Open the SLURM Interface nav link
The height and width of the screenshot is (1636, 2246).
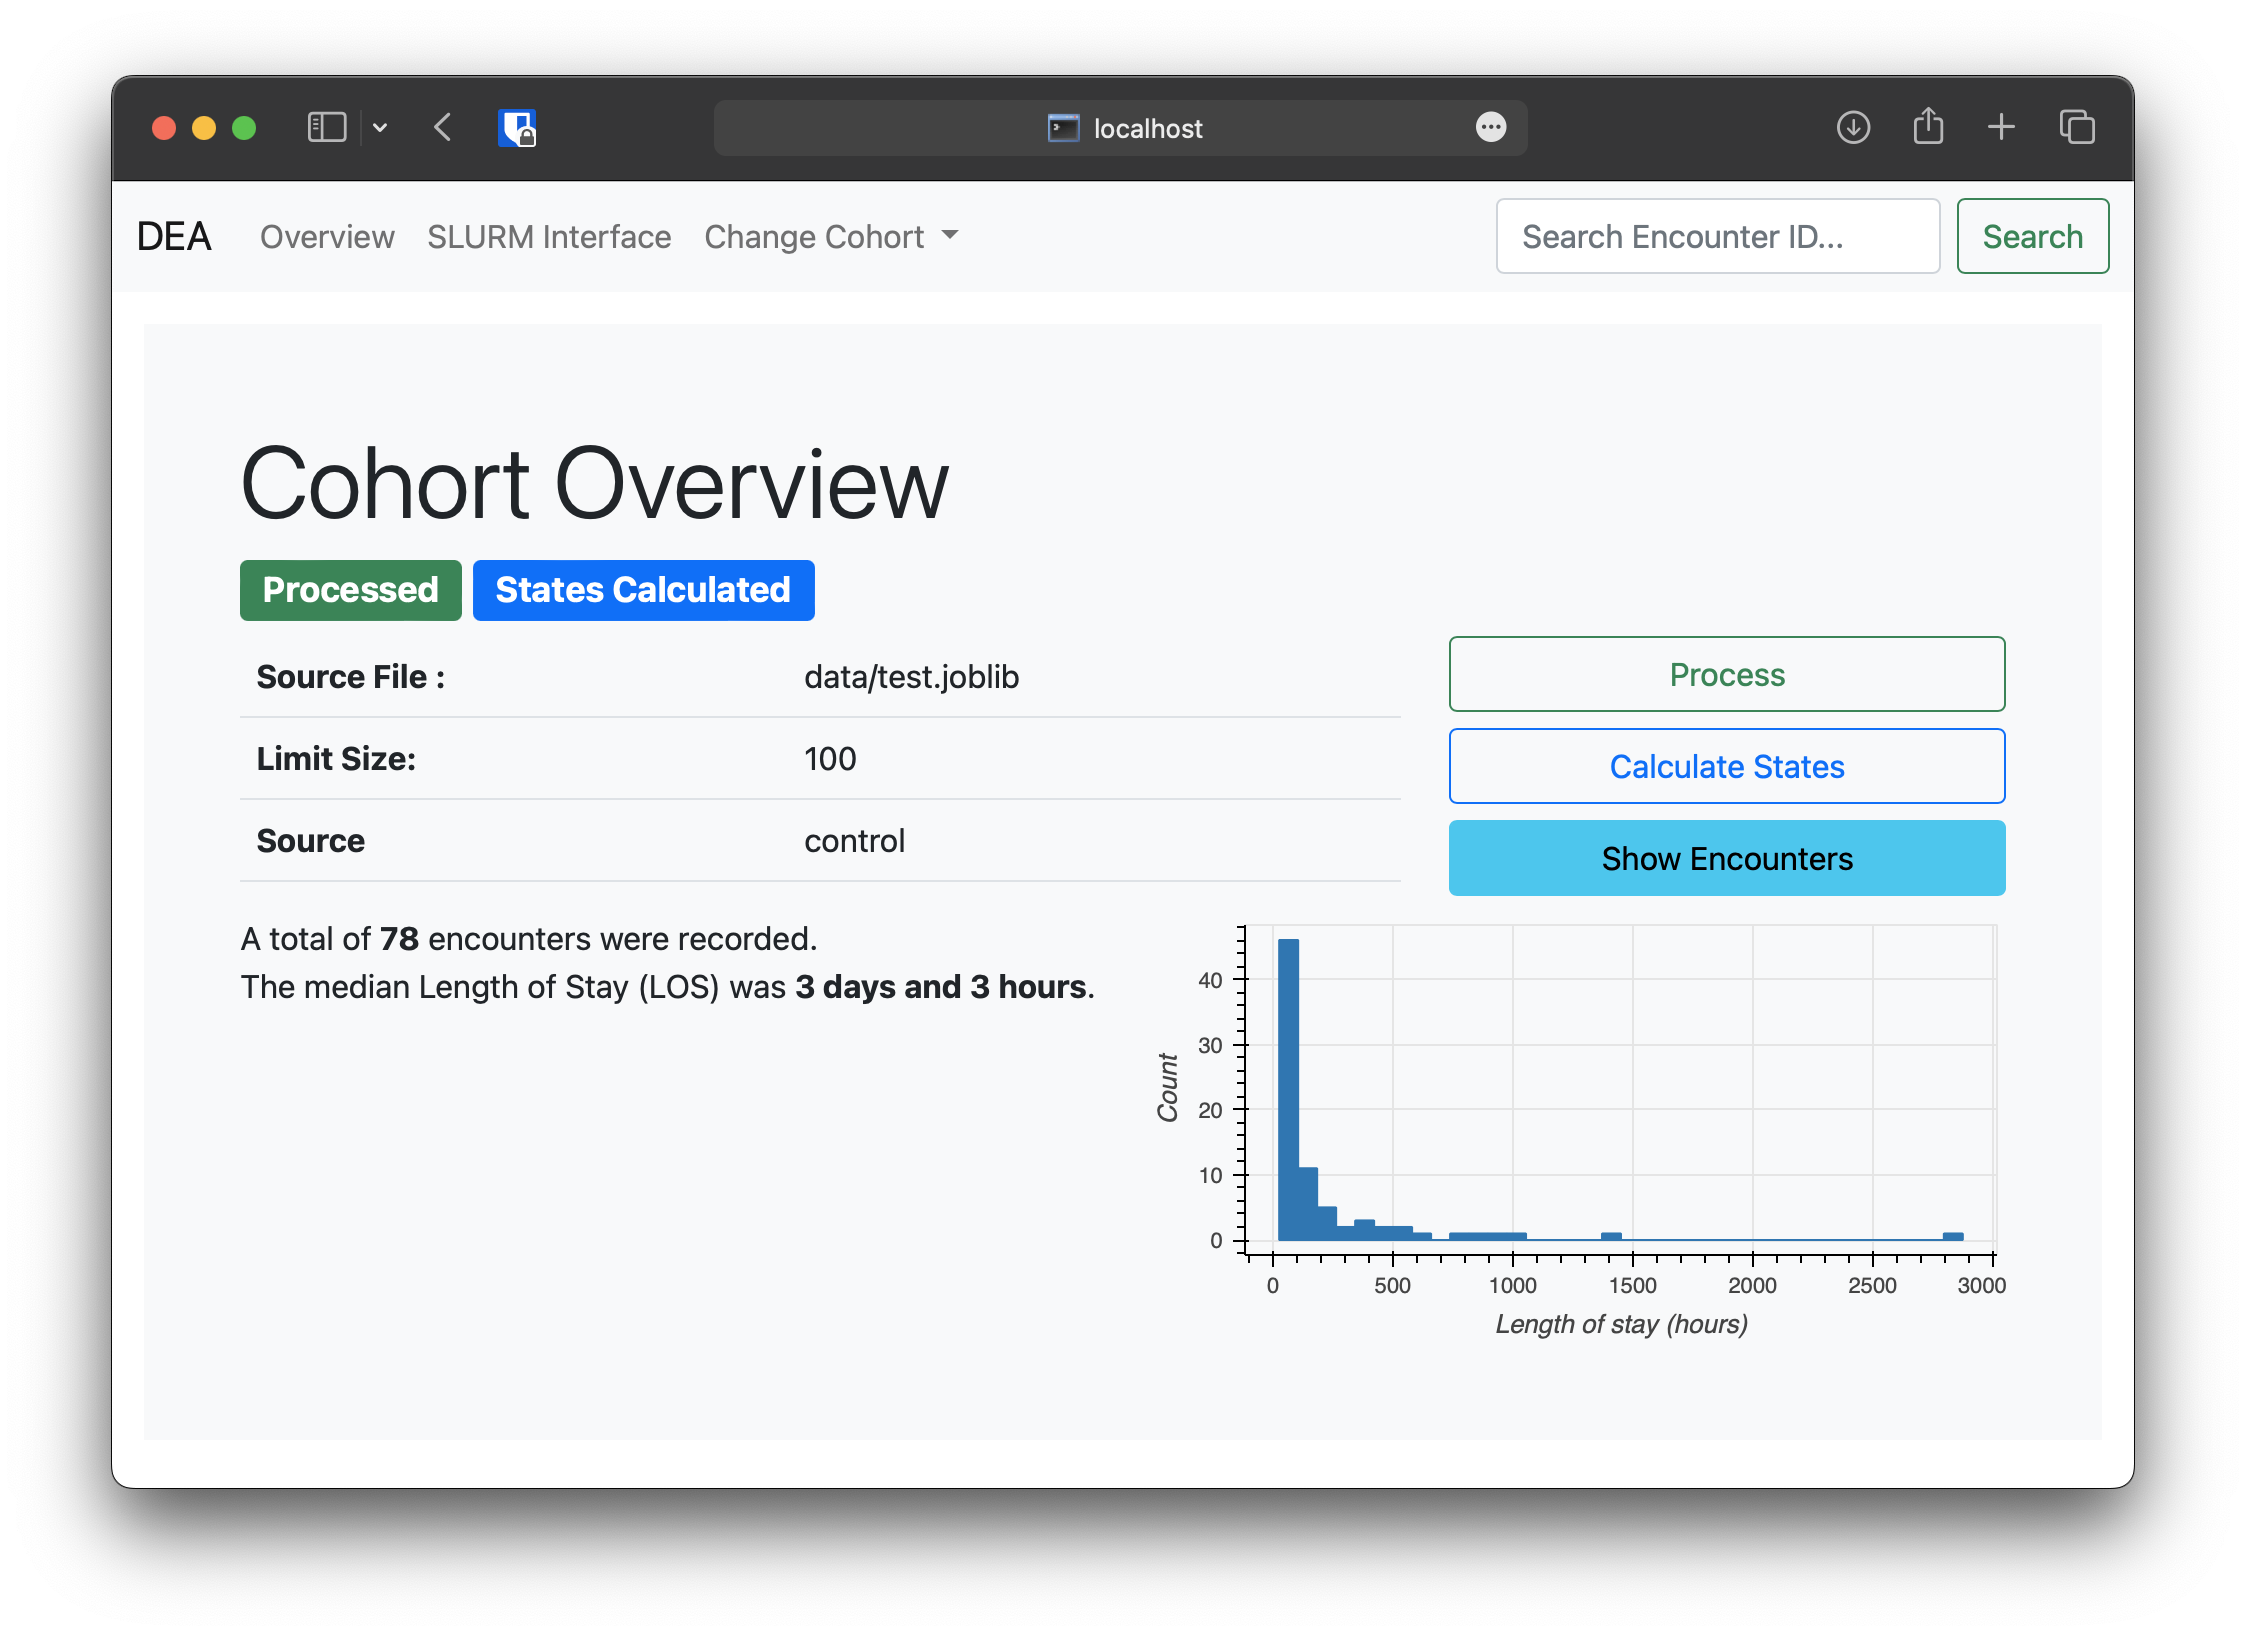549,237
